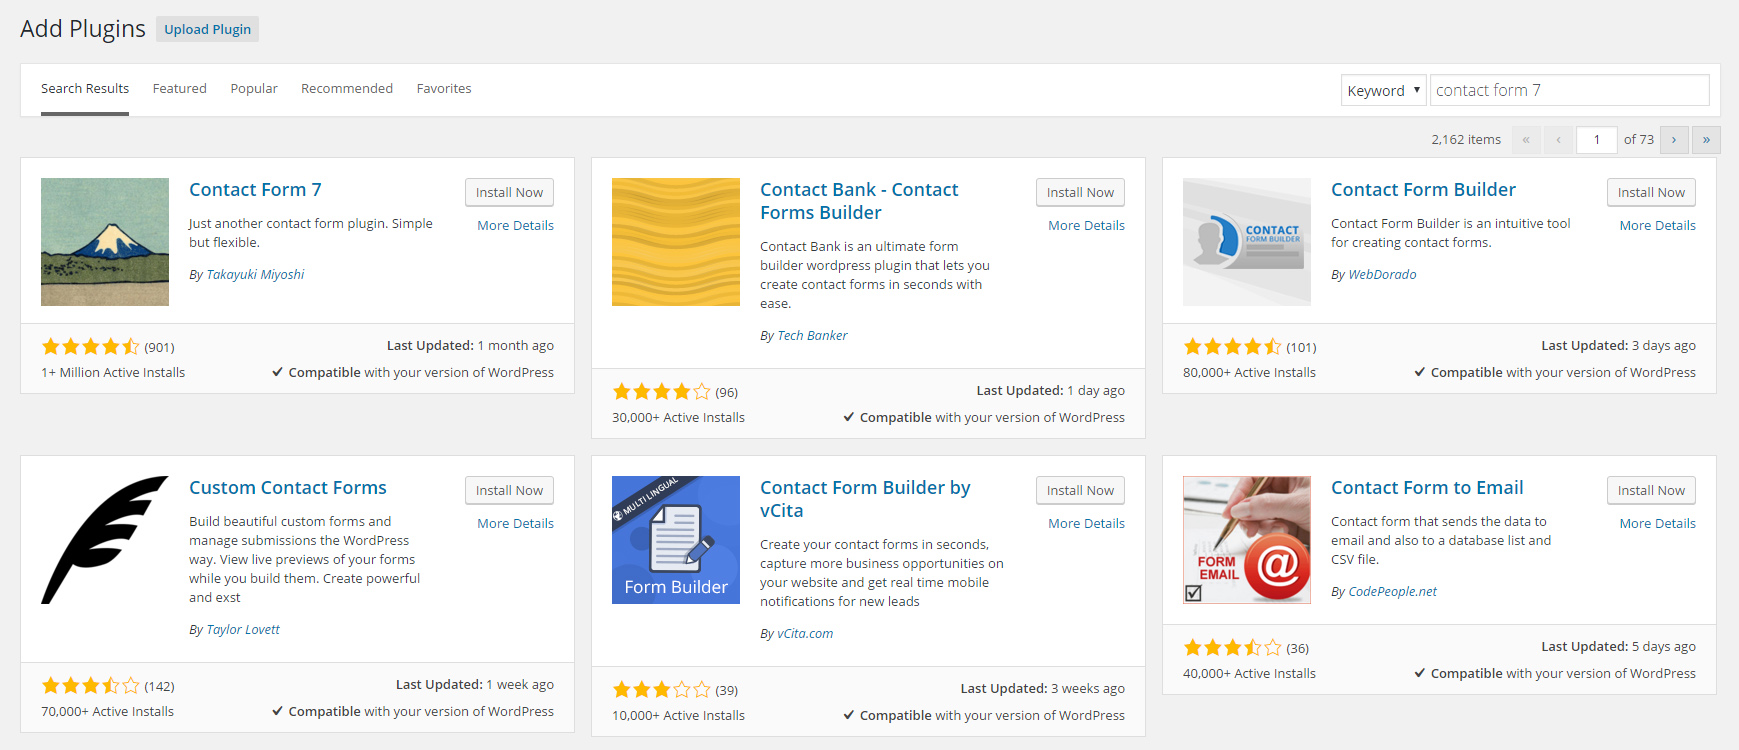This screenshot has height=750, width=1739.
Task: Click the 70,000+ Active Installs text
Action: tap(107, 711)
